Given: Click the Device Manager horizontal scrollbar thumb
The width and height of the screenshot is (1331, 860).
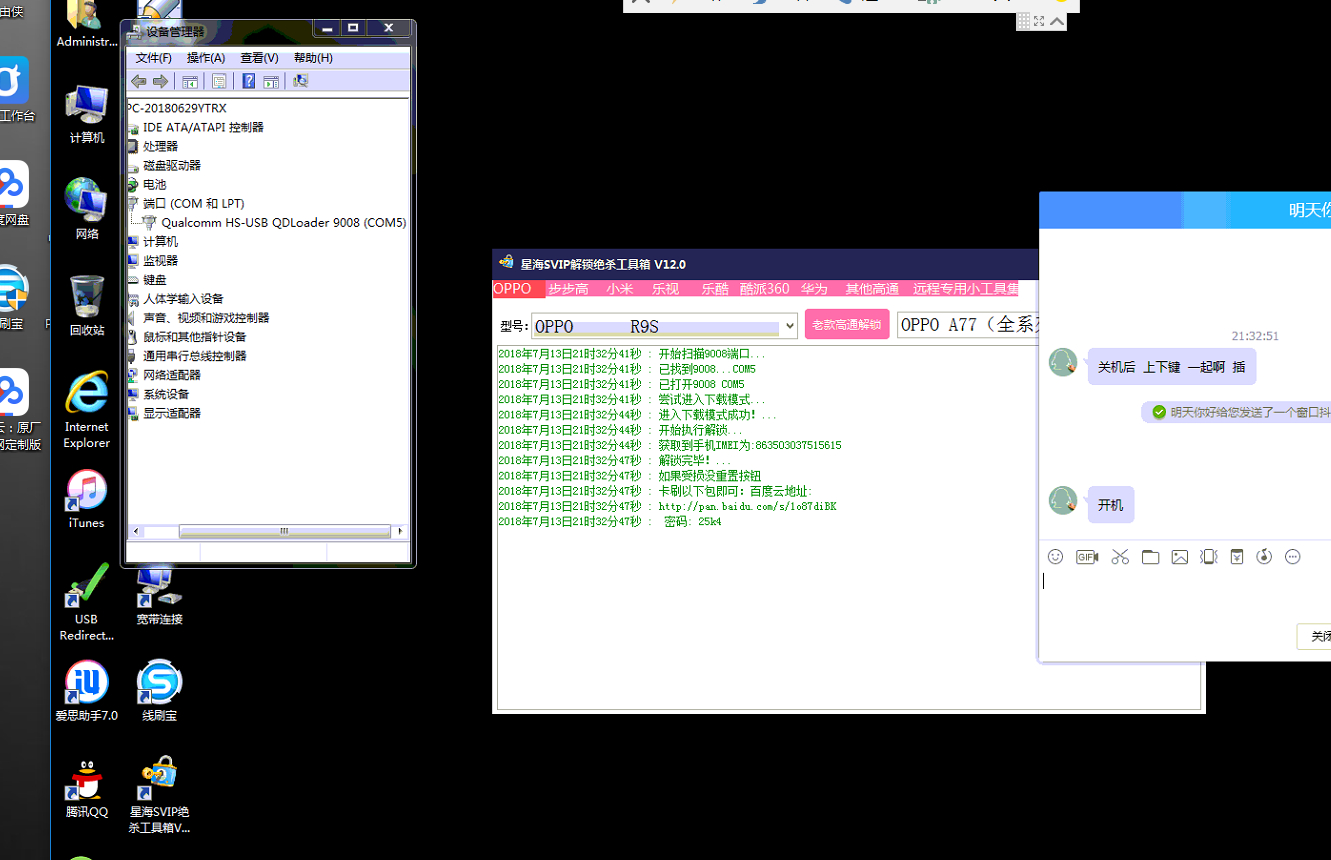Looking at the screenshot, I should [284, 531].
